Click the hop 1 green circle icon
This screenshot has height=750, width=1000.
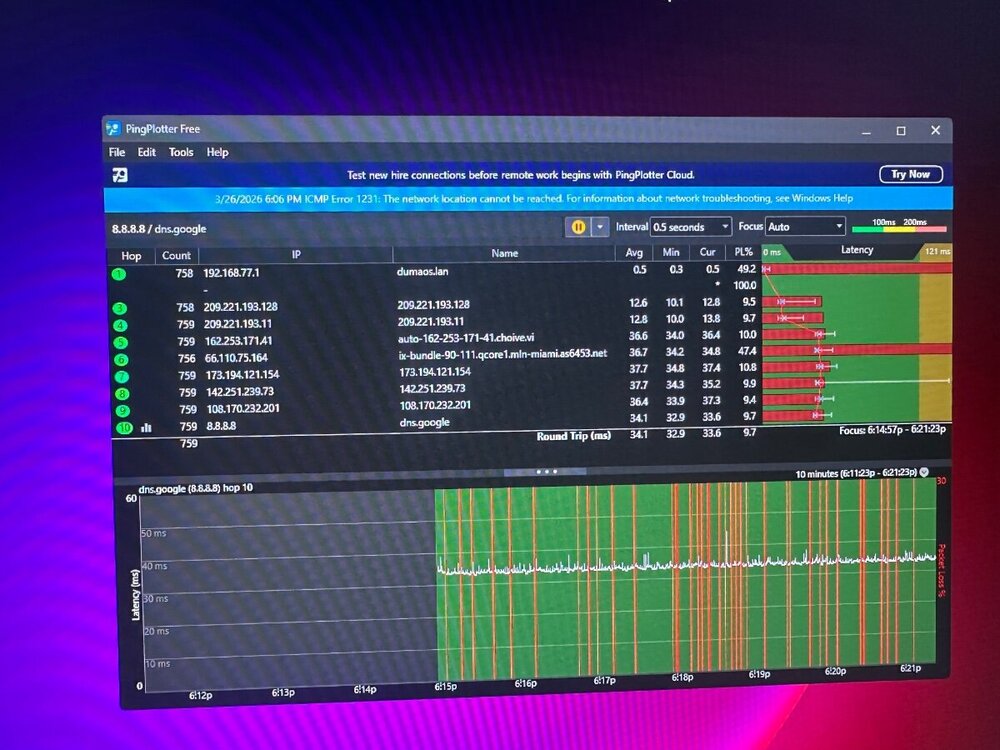120,274
